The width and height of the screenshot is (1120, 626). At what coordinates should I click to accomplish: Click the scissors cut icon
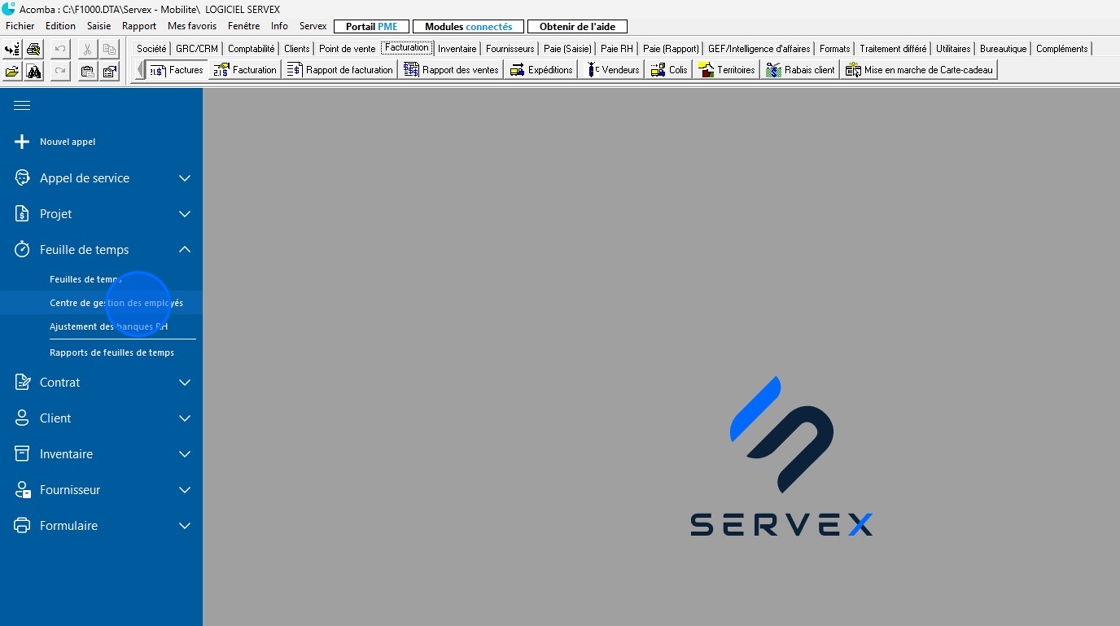(87, 49)
